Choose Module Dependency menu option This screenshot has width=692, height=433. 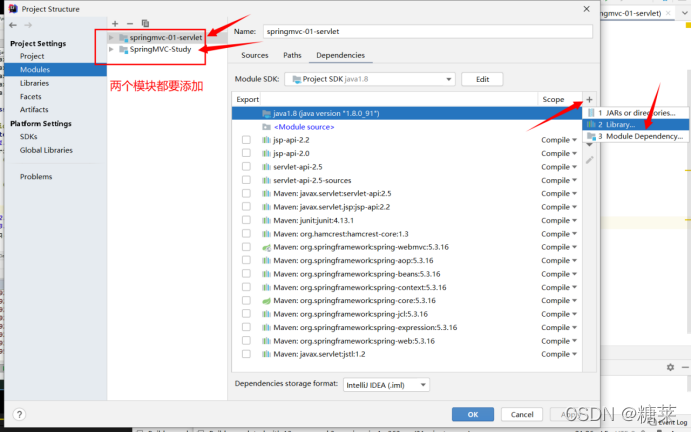[636, 136]
